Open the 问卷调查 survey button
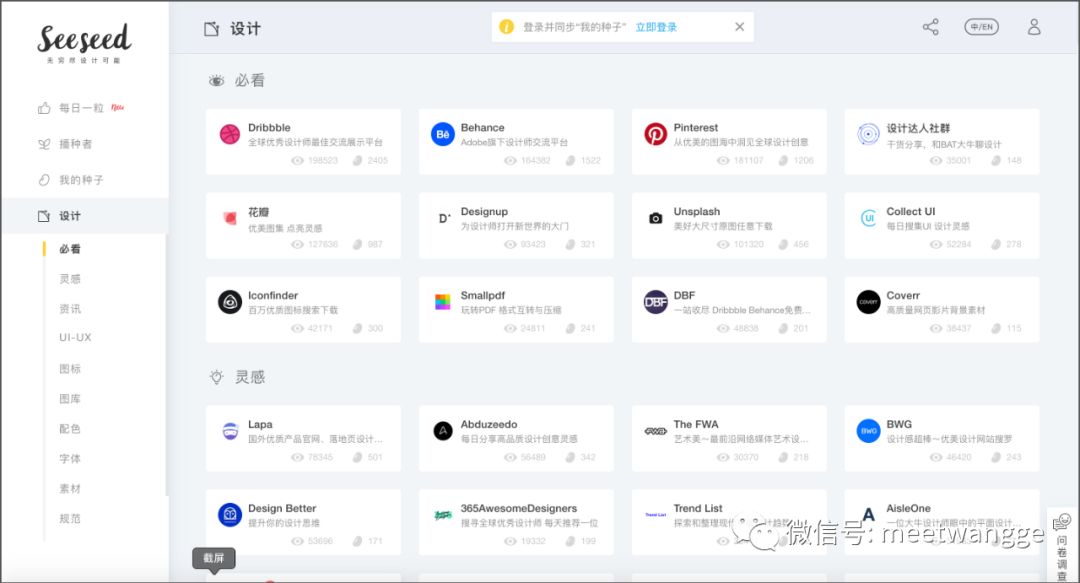 pyautogui.click(x=1062, y=546)
